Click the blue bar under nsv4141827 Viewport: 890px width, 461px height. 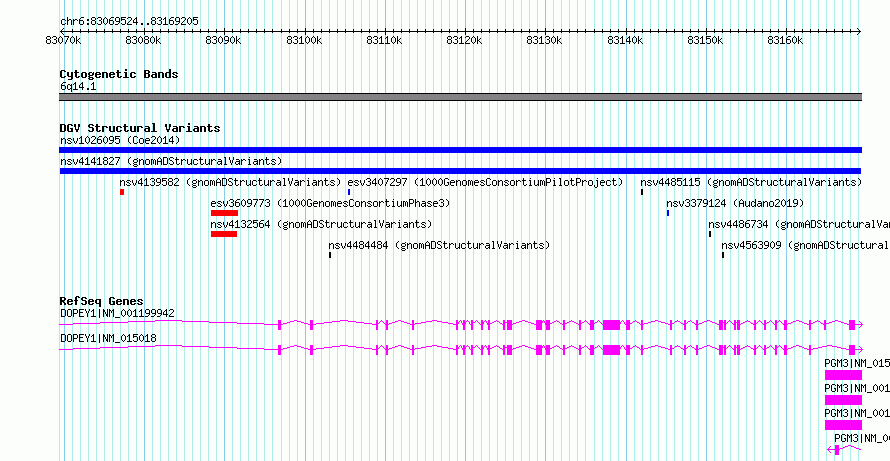(x=460, y=171)
